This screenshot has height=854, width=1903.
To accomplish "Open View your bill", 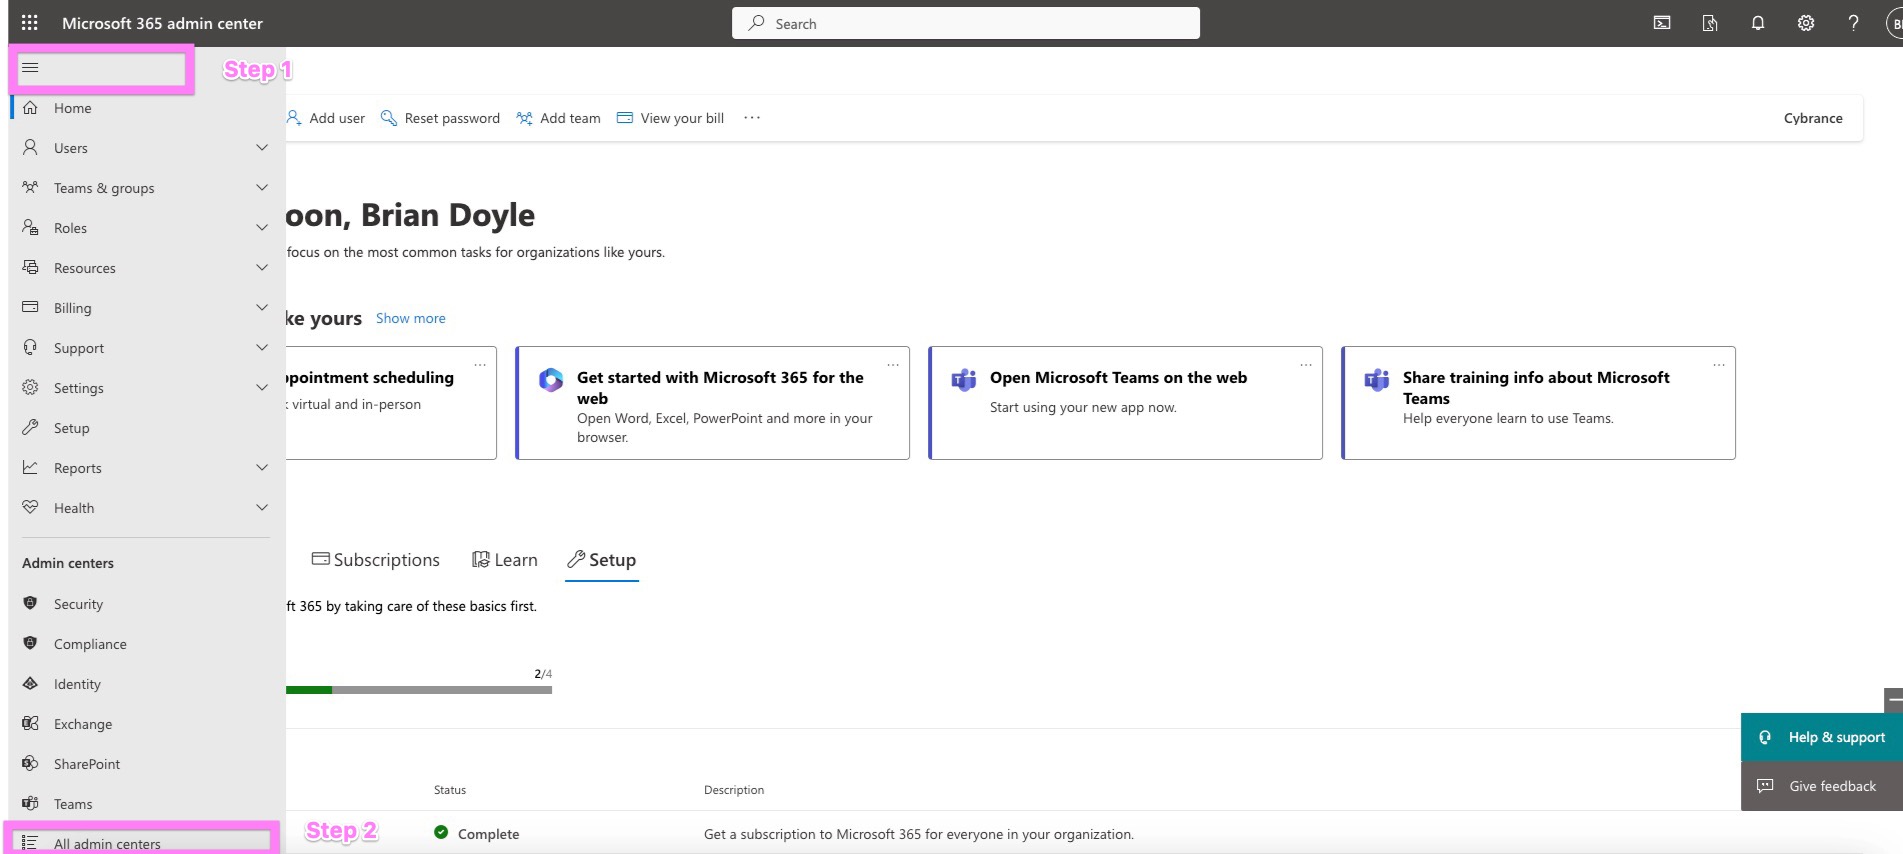I will (x=670, y=118).
